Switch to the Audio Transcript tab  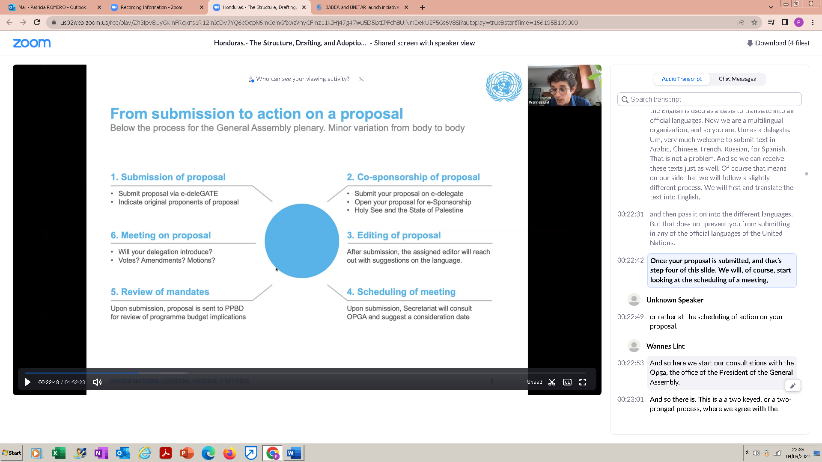(x=682, y=78)
